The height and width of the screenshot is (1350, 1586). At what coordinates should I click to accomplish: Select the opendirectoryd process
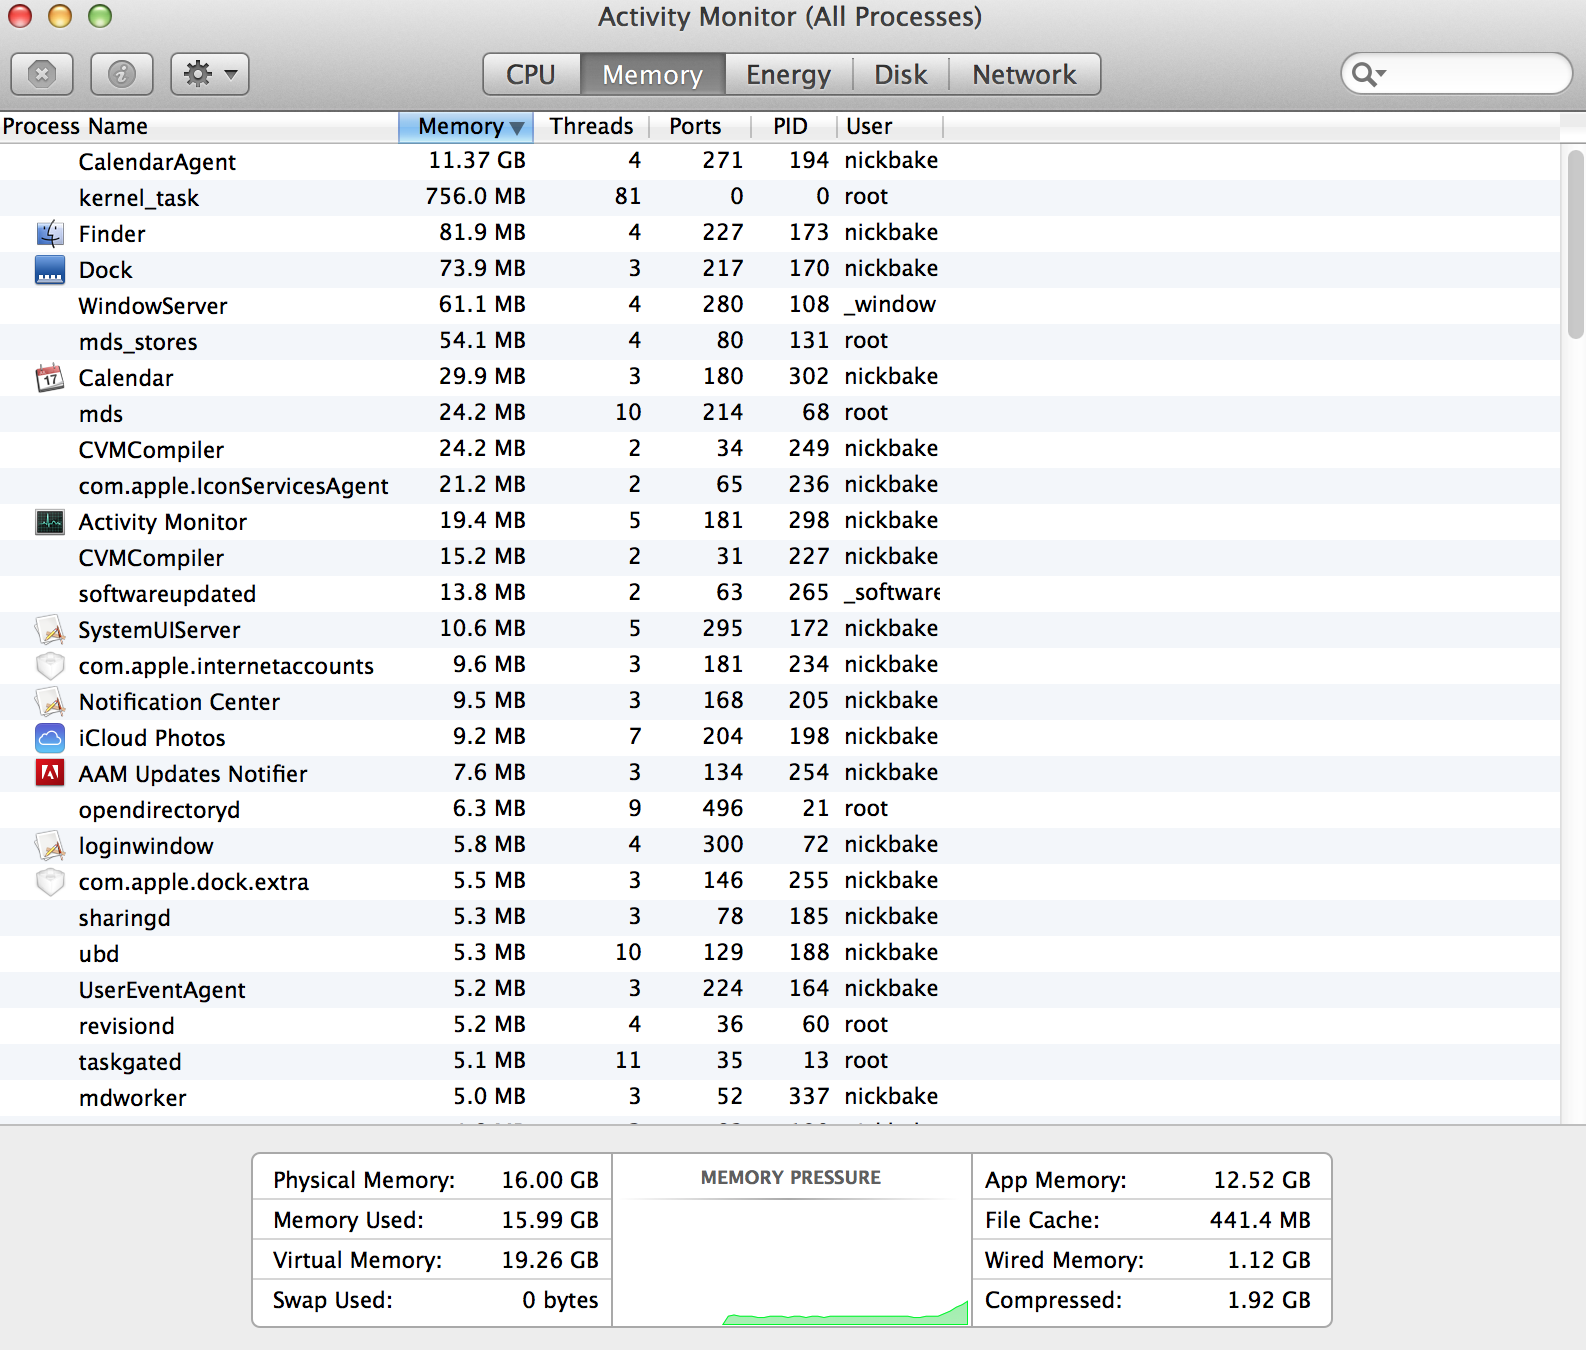[x=780, y=810]
